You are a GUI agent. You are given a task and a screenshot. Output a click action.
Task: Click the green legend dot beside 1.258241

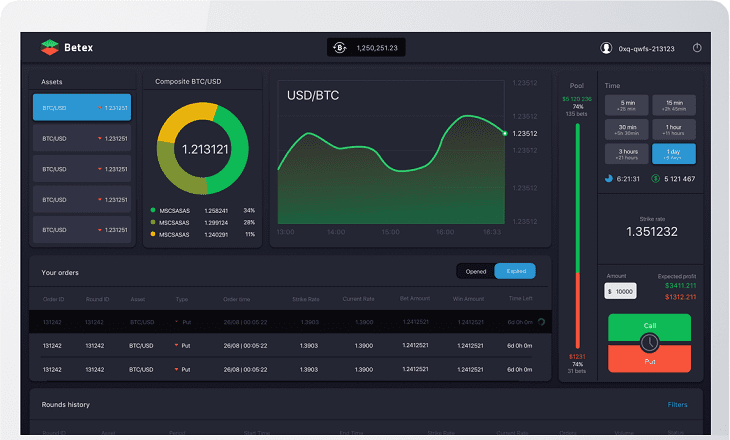point(153,210)
